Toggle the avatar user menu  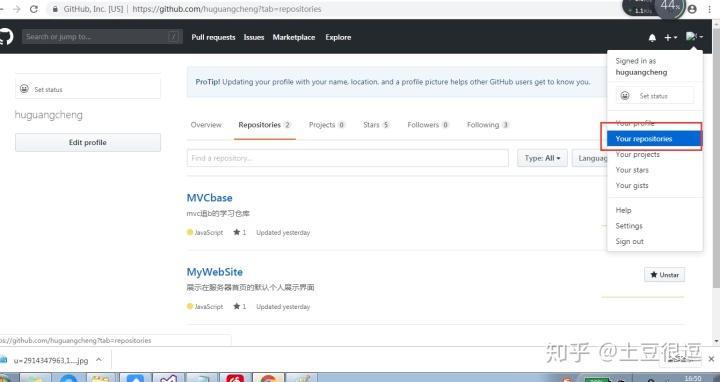694,36
